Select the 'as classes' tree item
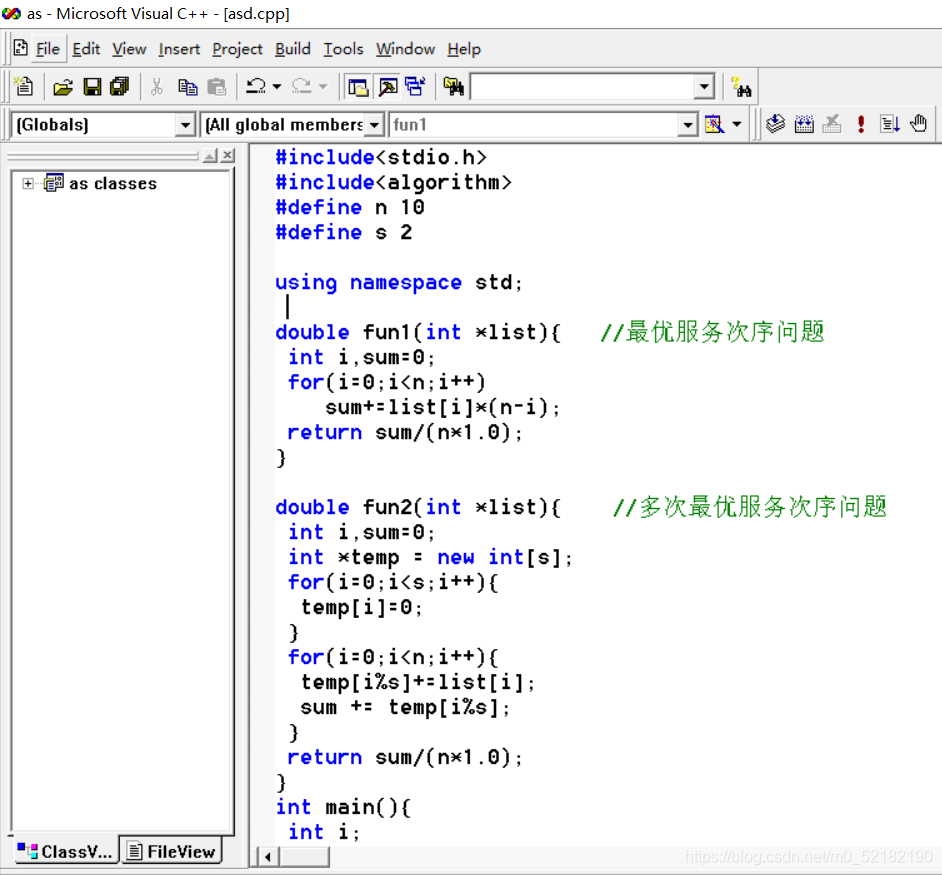 click(x=112, y=183)
